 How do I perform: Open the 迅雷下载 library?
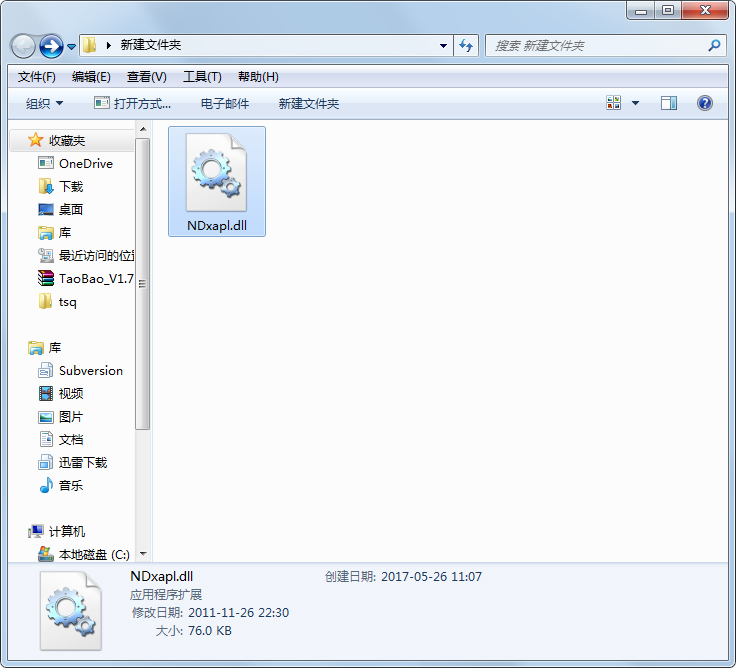click(x=83, y=462)
